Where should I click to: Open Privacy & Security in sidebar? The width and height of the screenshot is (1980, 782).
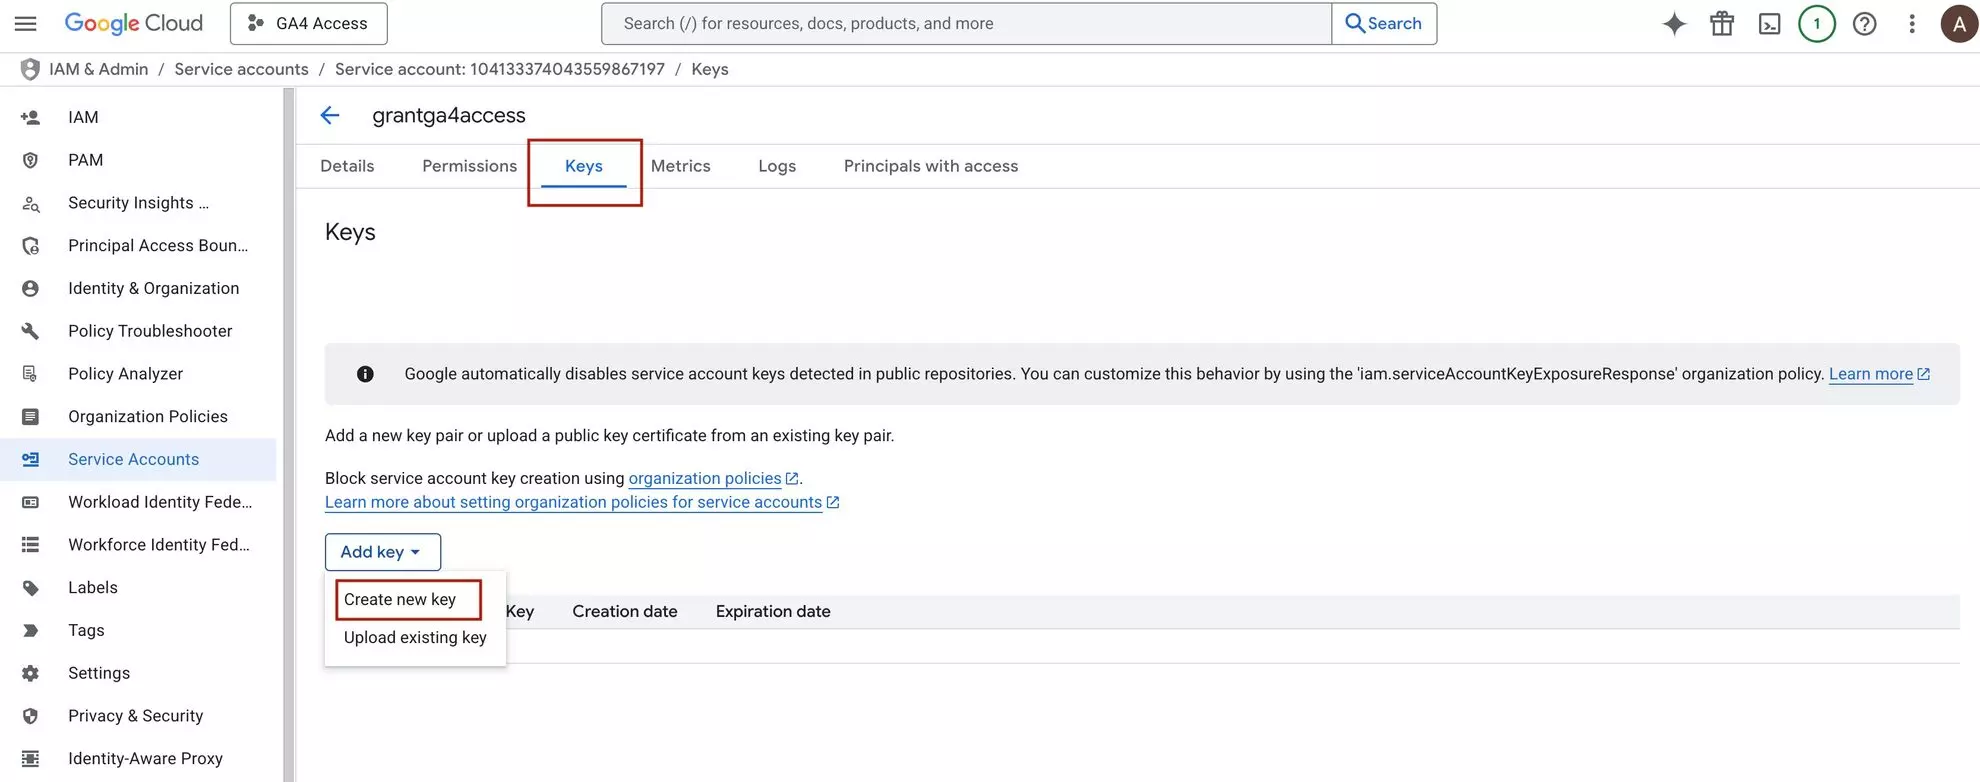click(x=138, y=716)
